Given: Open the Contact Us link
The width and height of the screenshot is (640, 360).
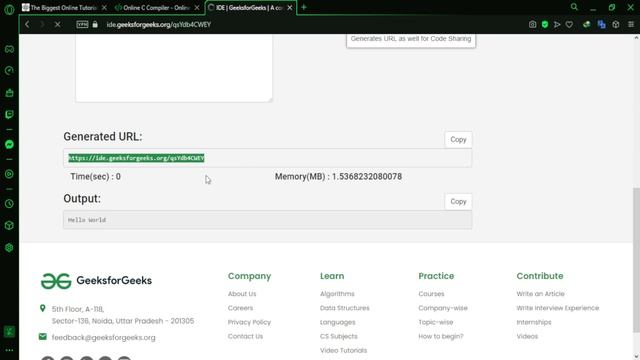Looking at the screenshot, I should tap(245, 336).
